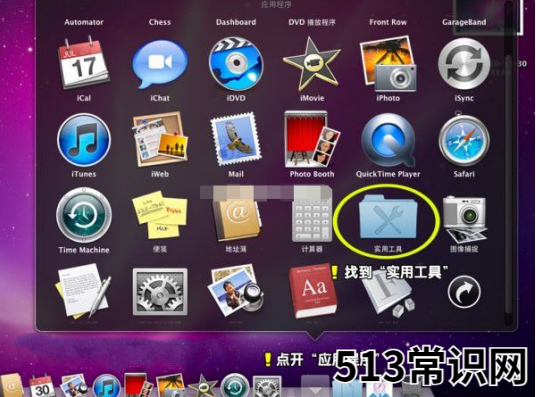The image size is (536, 397).
Task: Launch the Safari compass icon
Action: 464,140
